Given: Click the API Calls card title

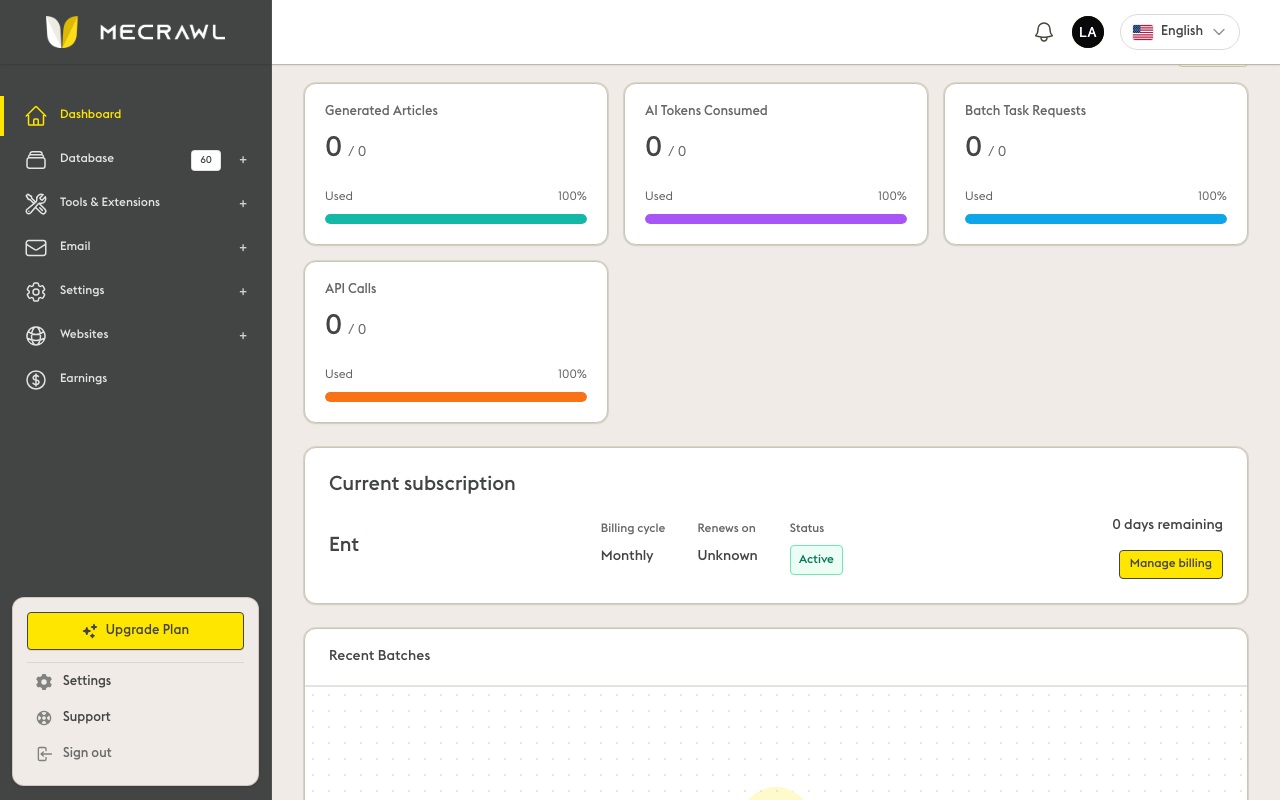Looking at the screenshot, I should pyautogui.click(x=351, y=289).
